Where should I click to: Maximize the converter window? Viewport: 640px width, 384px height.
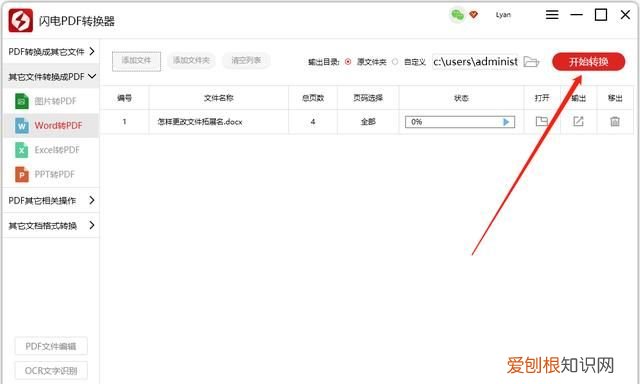pyautogui.click(x=601, y=15)
